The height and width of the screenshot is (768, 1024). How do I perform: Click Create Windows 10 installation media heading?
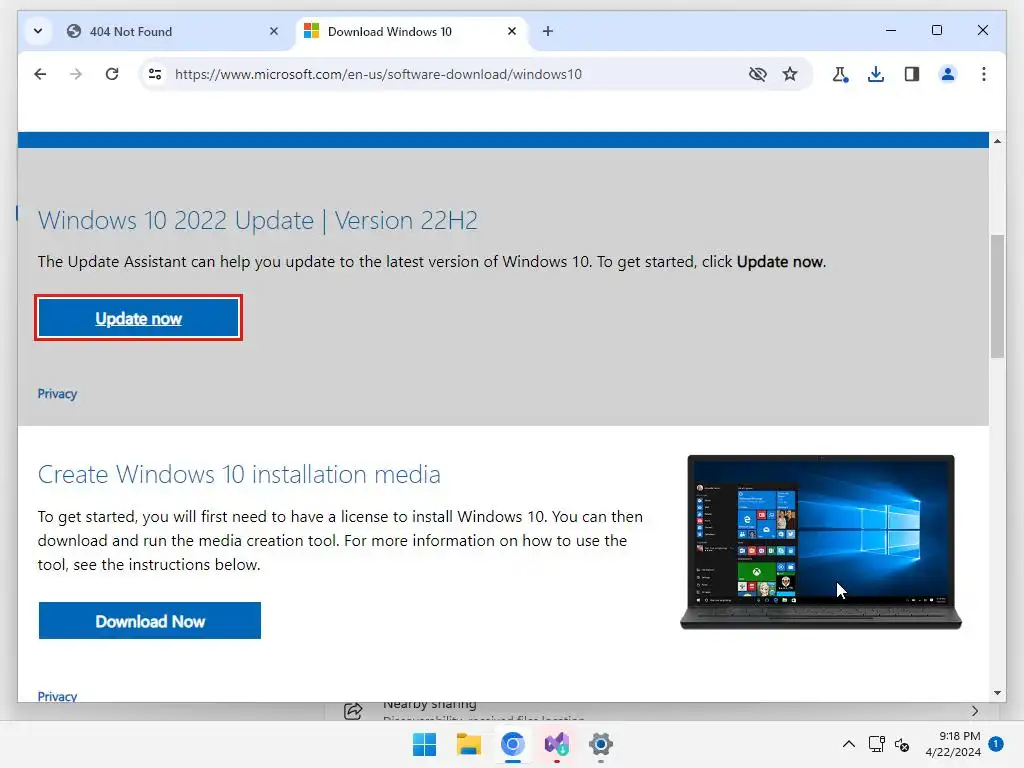239,474
